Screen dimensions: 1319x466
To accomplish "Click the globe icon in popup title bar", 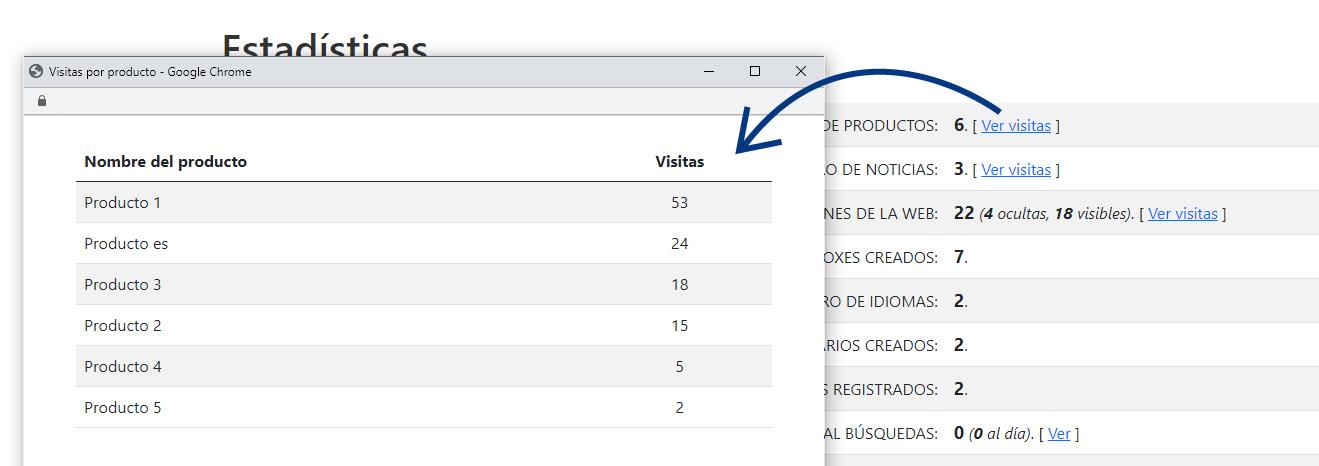I will [36, 72].
